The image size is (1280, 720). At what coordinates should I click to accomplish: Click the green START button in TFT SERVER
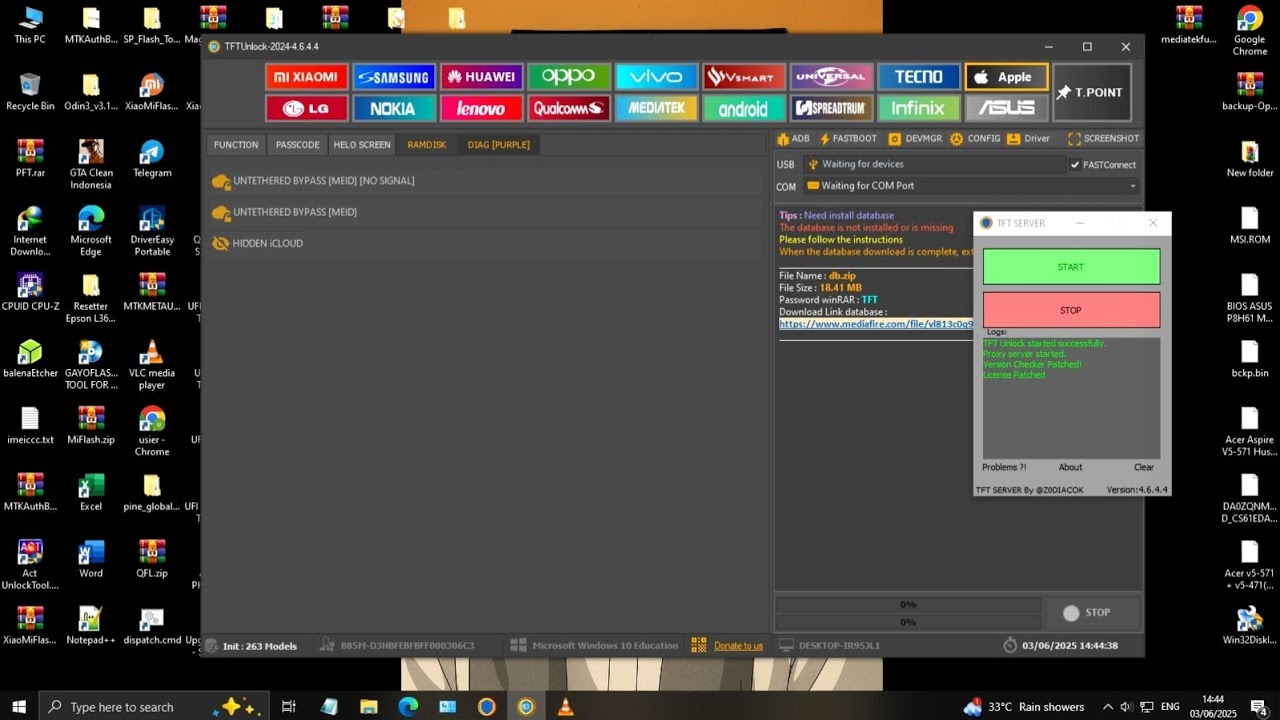click(1071, 267)
